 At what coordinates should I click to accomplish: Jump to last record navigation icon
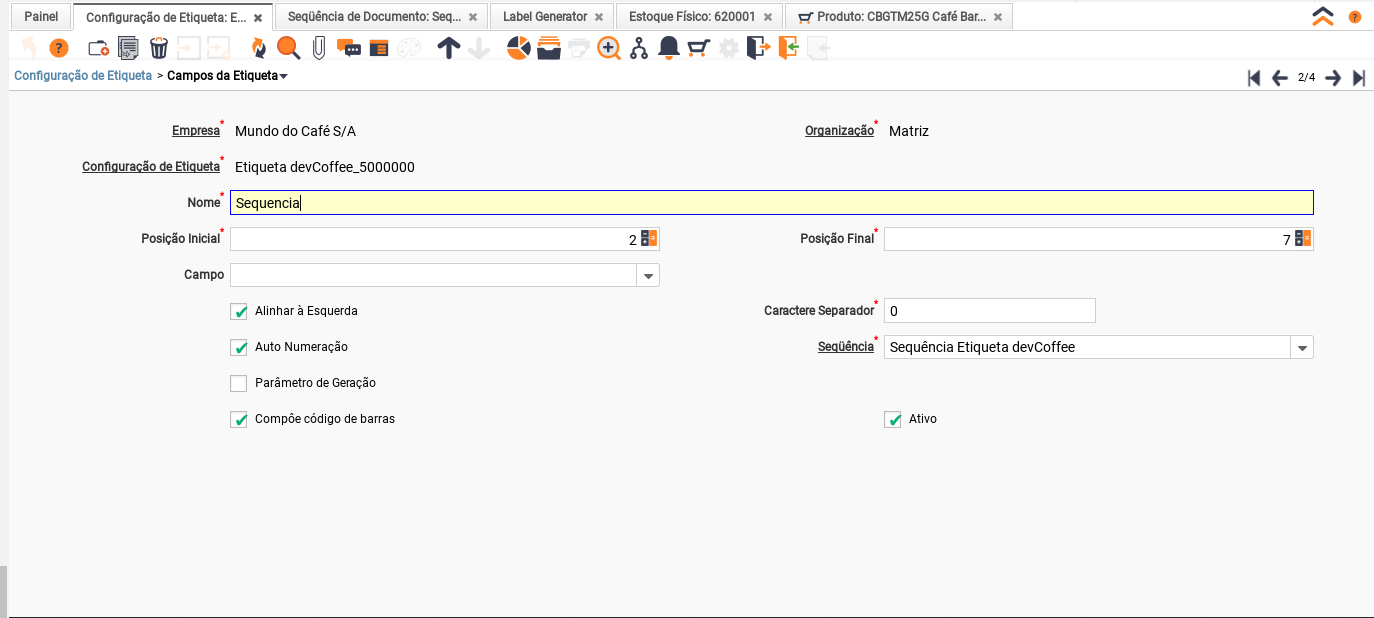(1359, 78)
